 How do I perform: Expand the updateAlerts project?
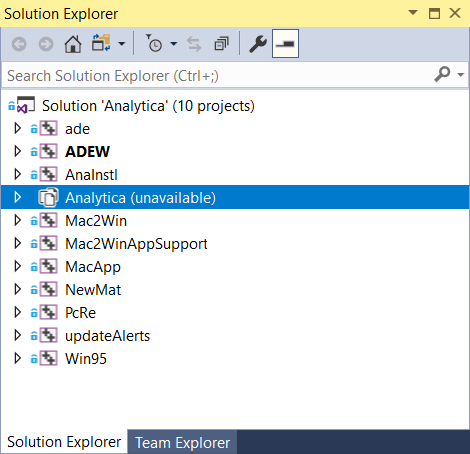pos(17,335)
